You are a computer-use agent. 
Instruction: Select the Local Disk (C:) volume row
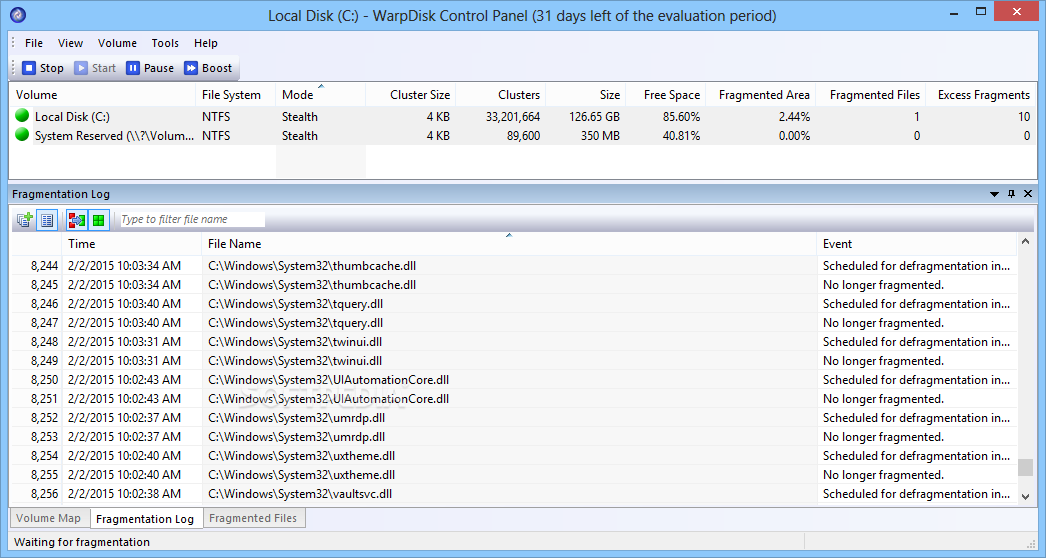coord(523,116)
